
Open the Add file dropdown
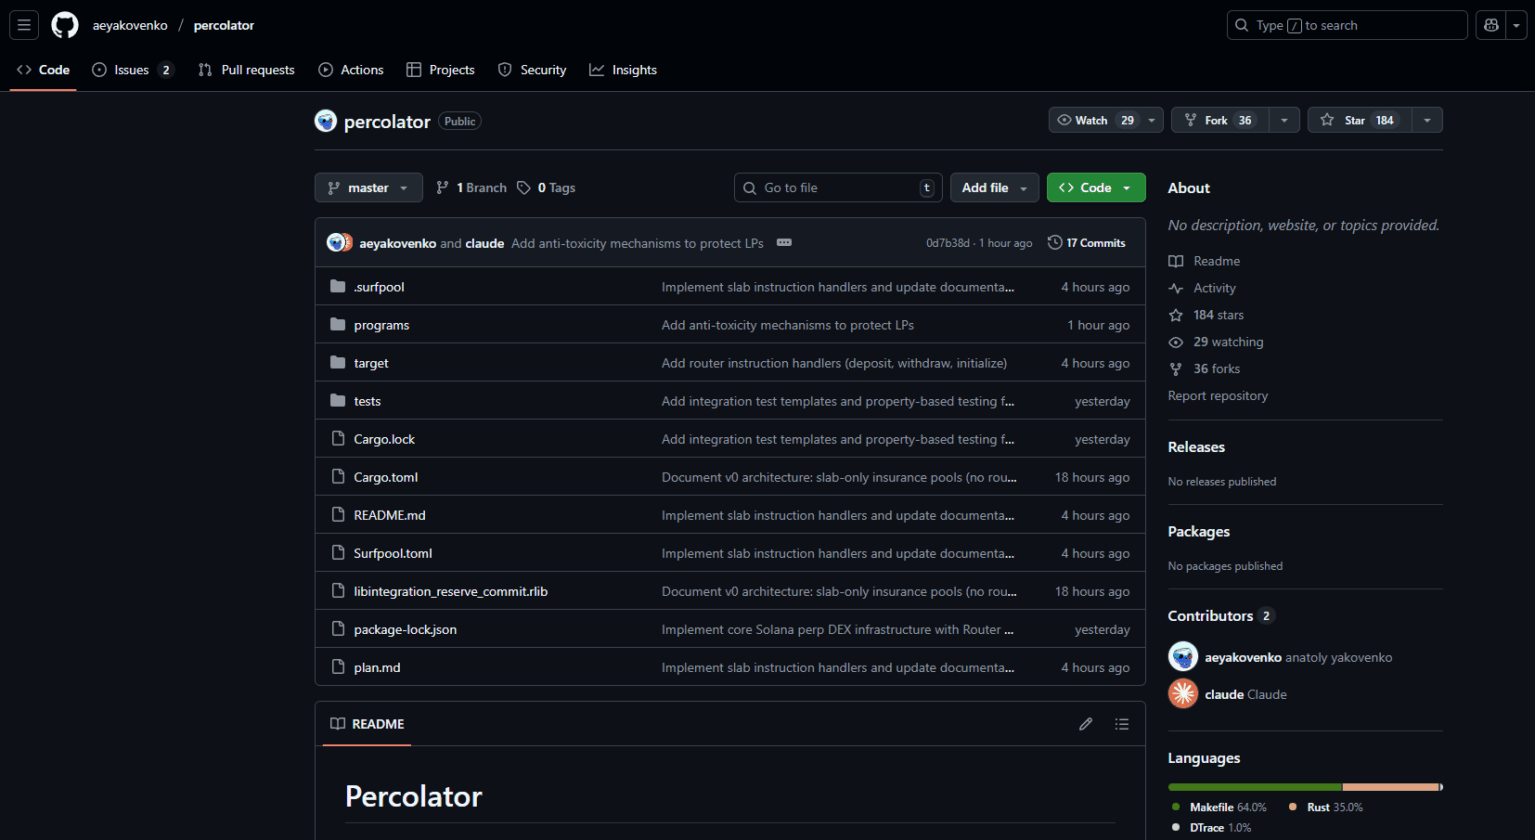(x=994, y=188)
